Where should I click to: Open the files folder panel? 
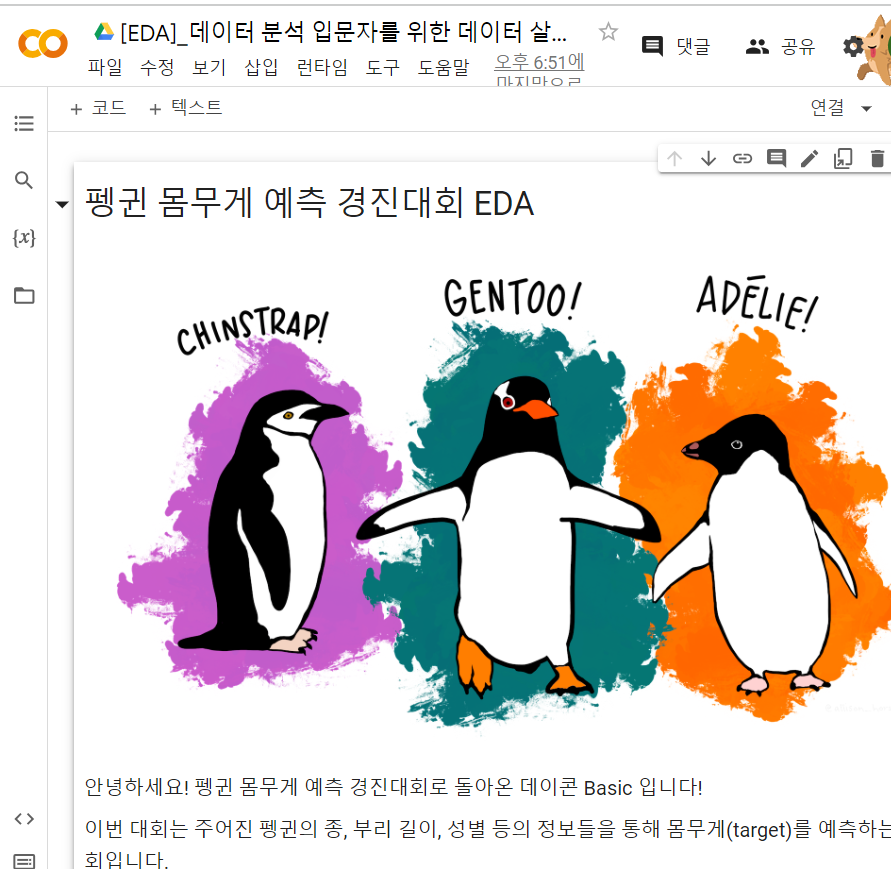[24, 296]
